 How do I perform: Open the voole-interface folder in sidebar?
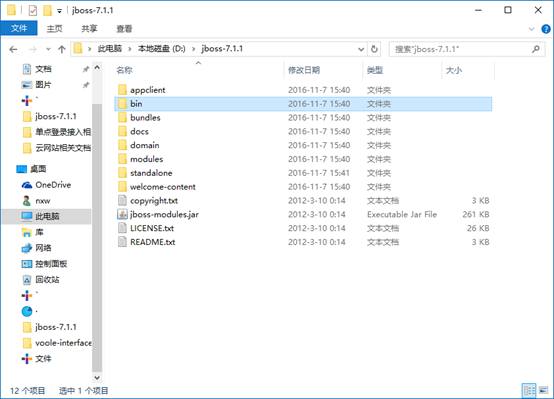pyautogui.click(x=63, y=343)
